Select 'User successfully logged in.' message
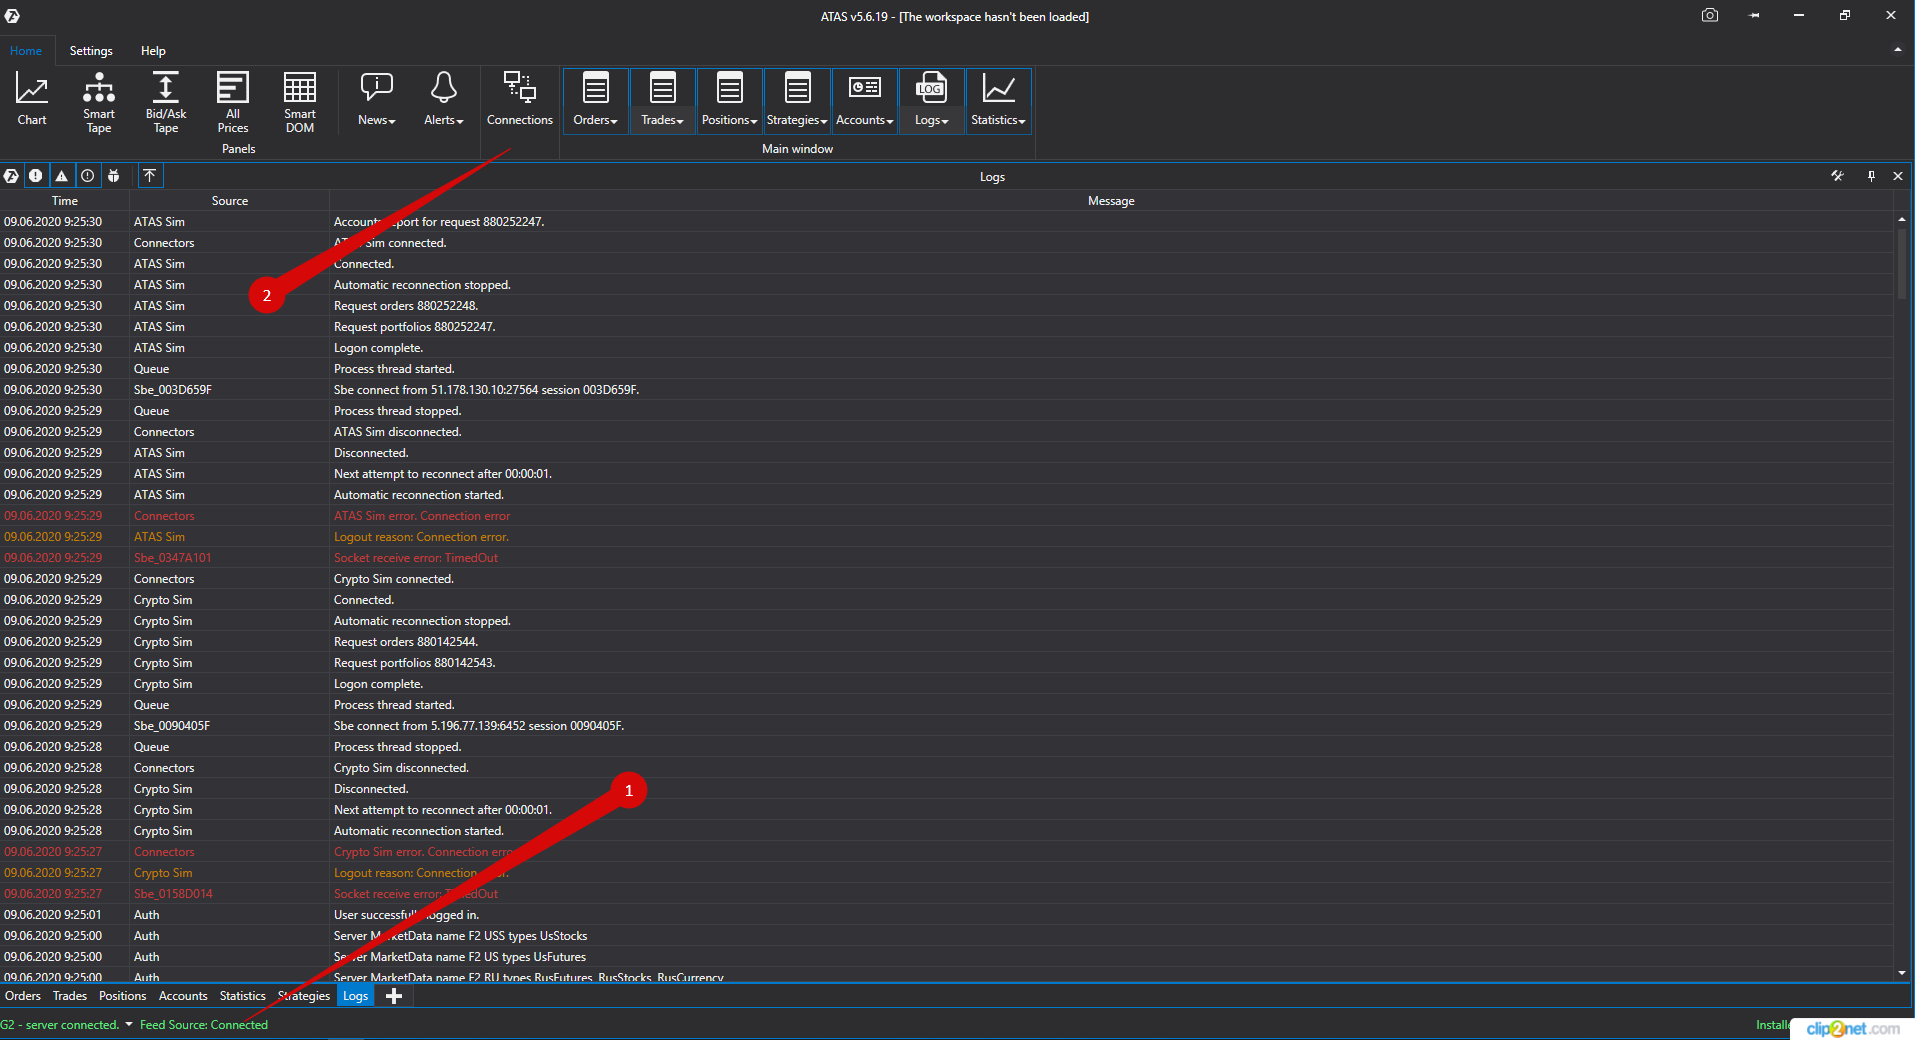Viewport: 1915px width, 1040px height. [406, 915]
